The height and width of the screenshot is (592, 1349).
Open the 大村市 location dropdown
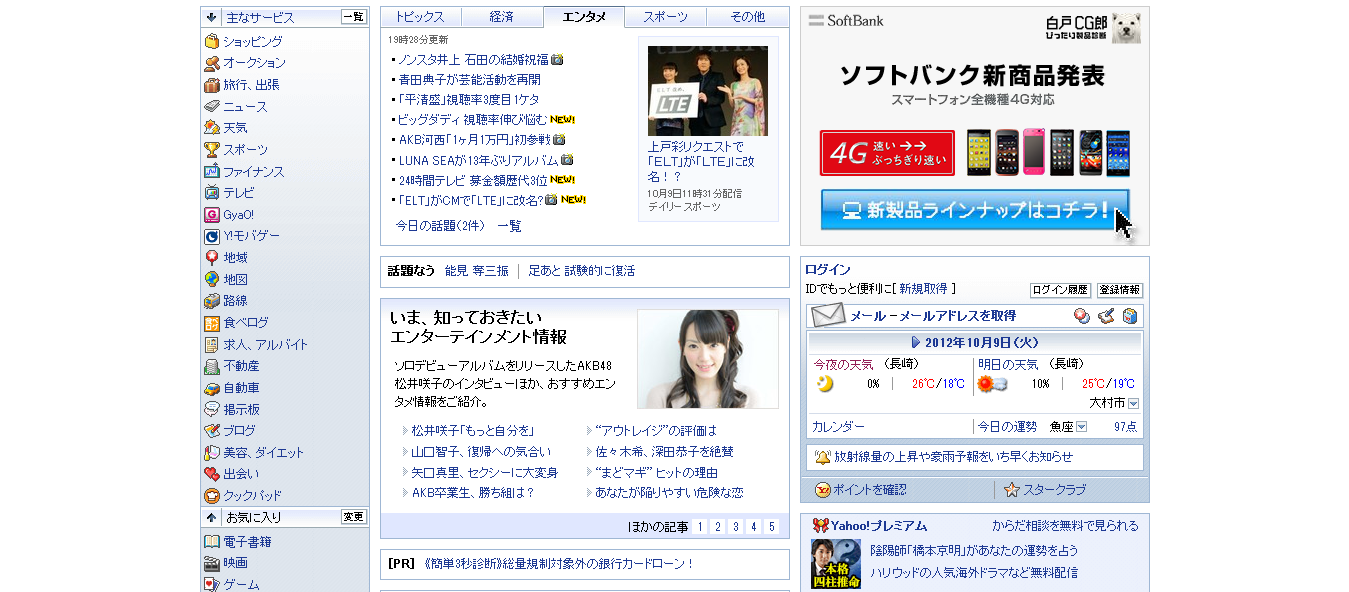pyautogui.click(x=1133, y=403)
